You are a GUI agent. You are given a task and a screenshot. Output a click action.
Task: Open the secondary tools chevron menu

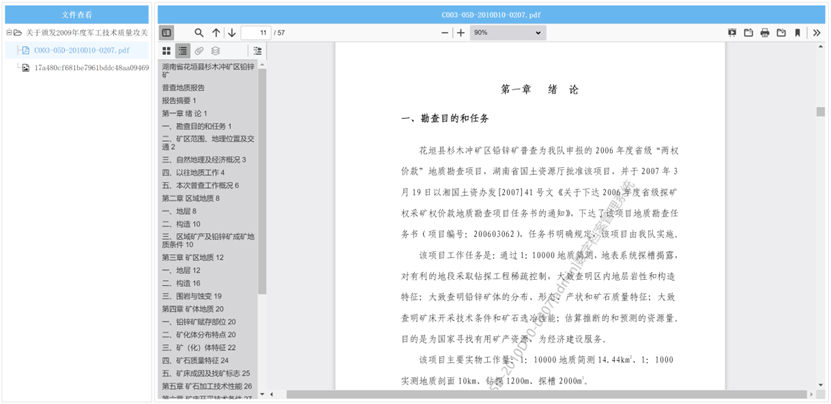click(x=817, y=33)
